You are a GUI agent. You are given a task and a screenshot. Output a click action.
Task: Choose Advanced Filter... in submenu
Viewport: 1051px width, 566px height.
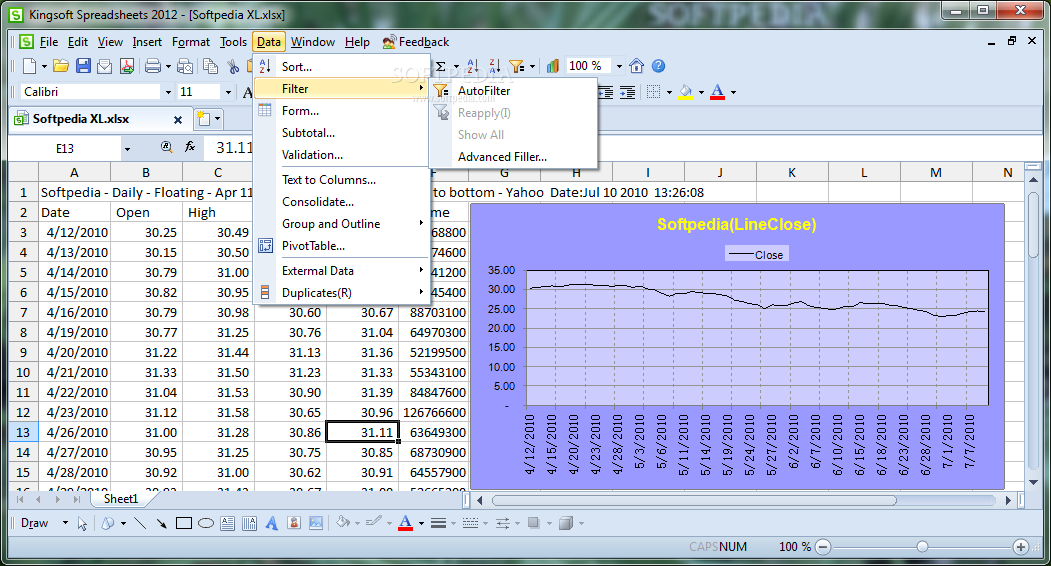[x=513, y=157]
